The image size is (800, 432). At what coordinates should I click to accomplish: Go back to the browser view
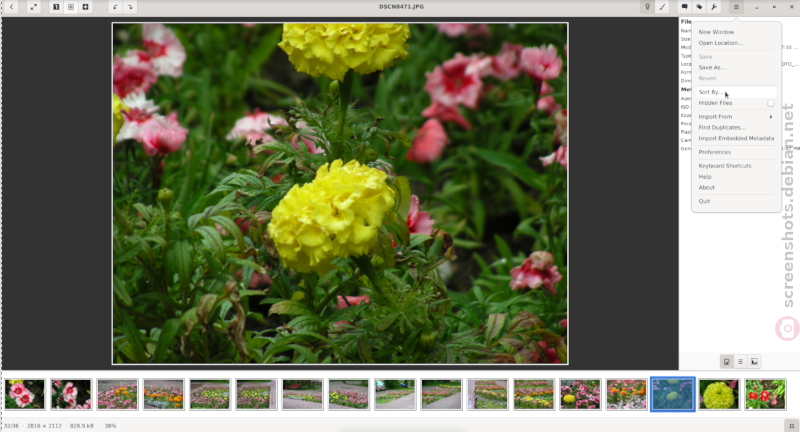pyautogui.click(x=11, y=7)
